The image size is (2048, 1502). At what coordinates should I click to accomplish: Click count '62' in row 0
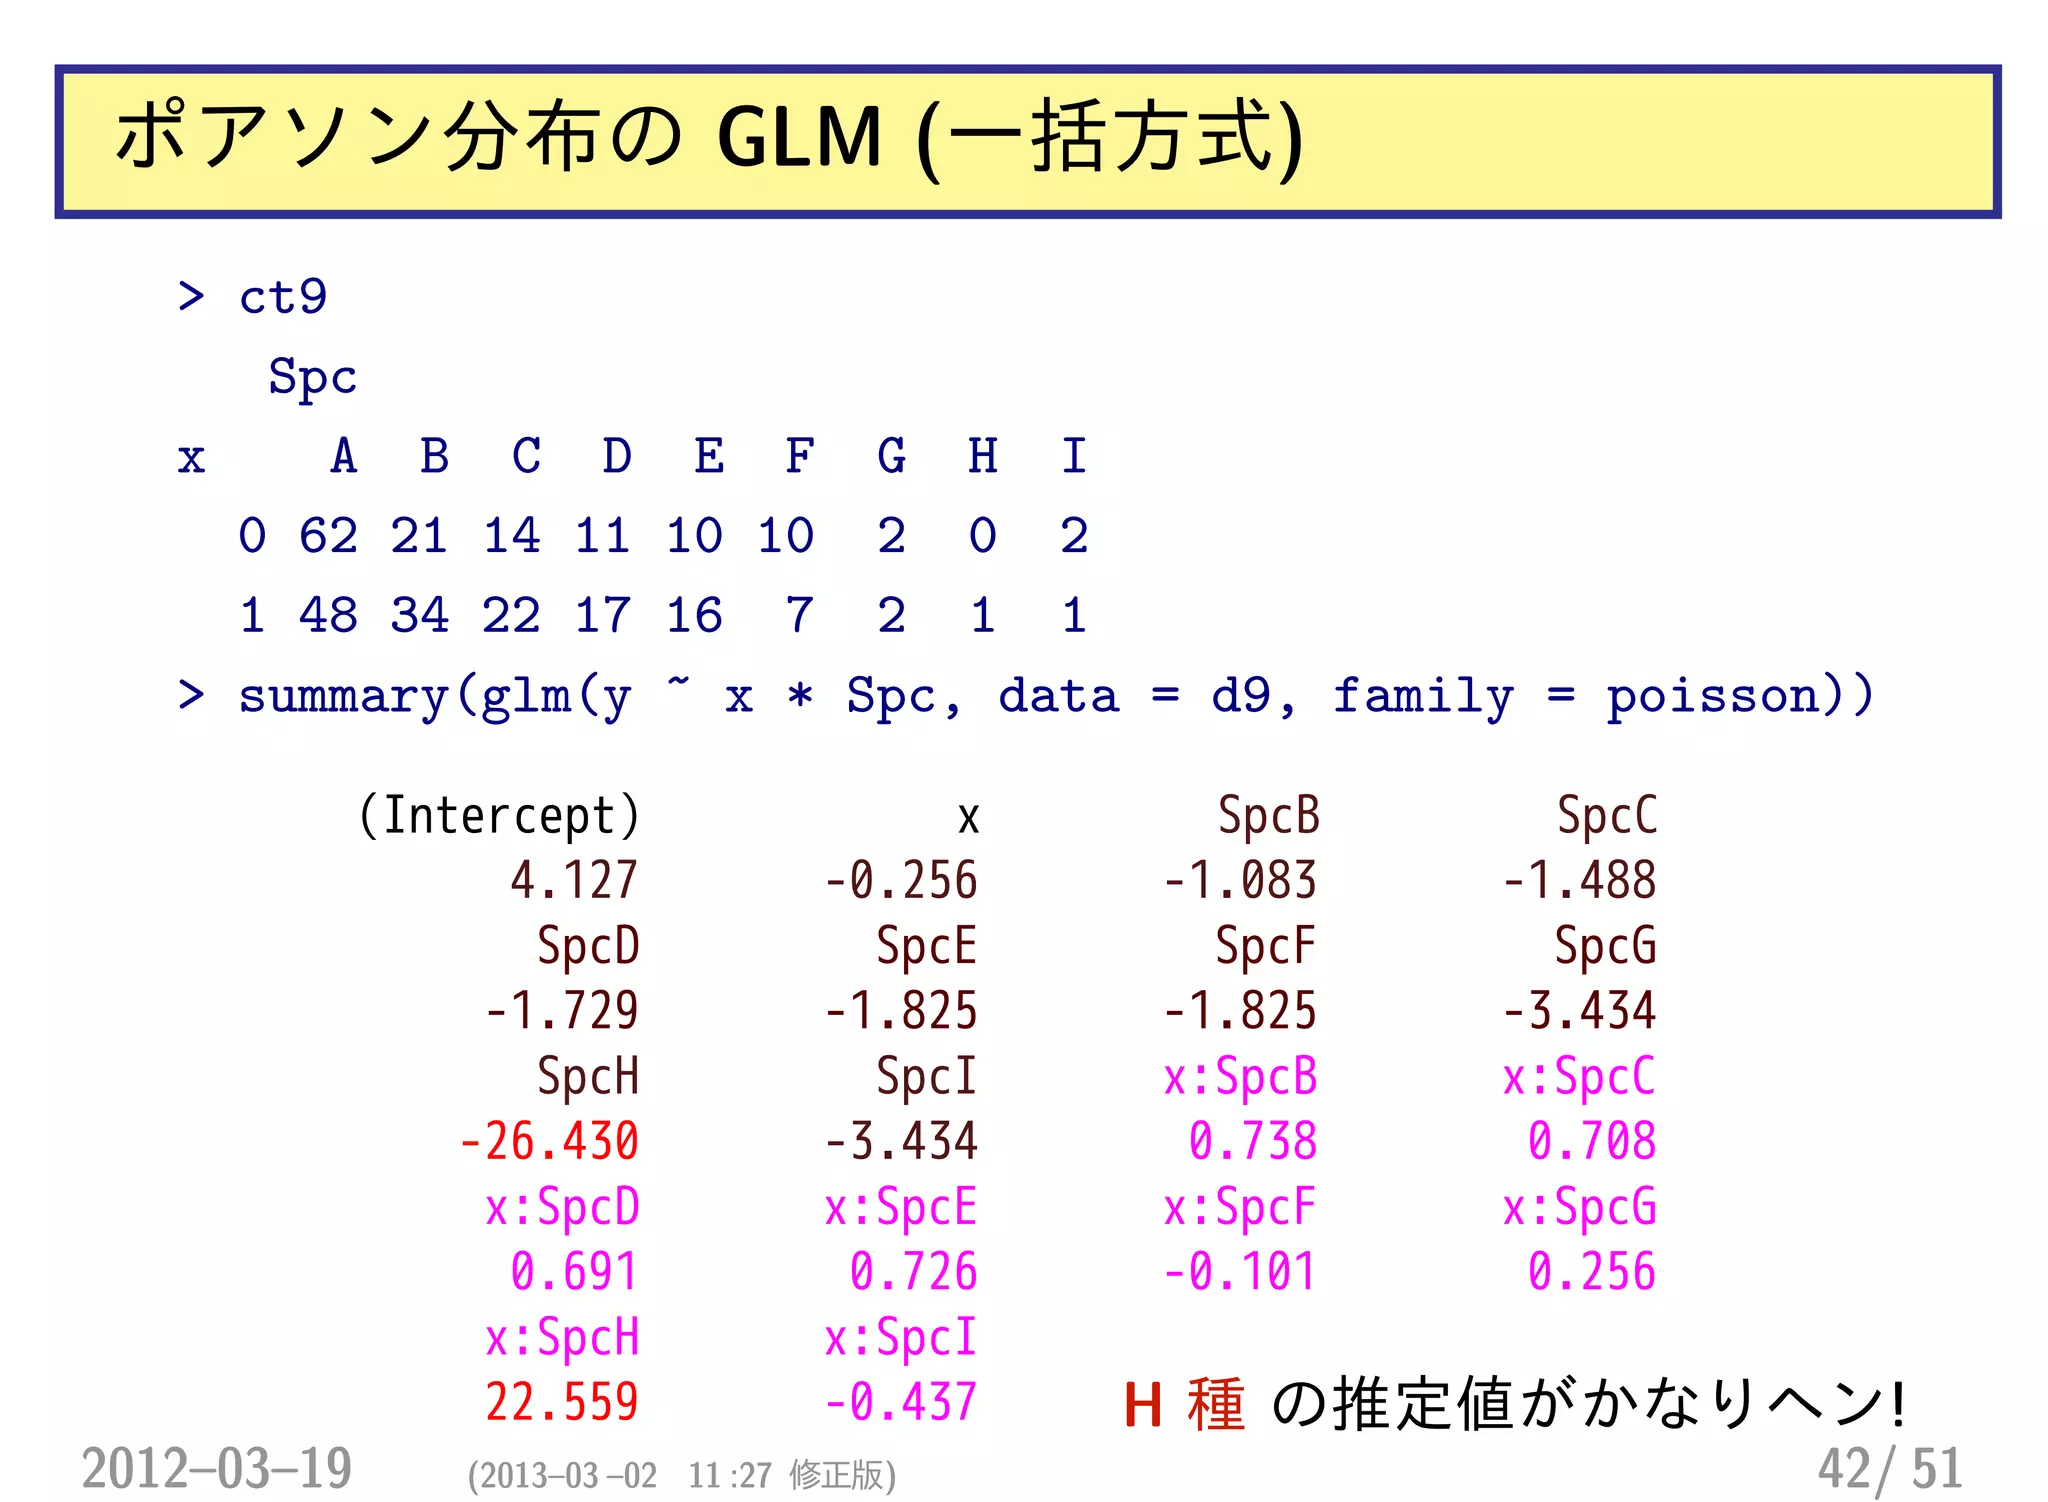[328, 536]
